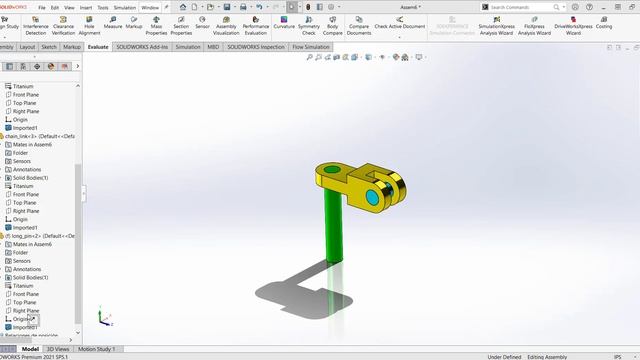
Task: Open the MBD ribbon tab
Action: [x=213, y=47]
